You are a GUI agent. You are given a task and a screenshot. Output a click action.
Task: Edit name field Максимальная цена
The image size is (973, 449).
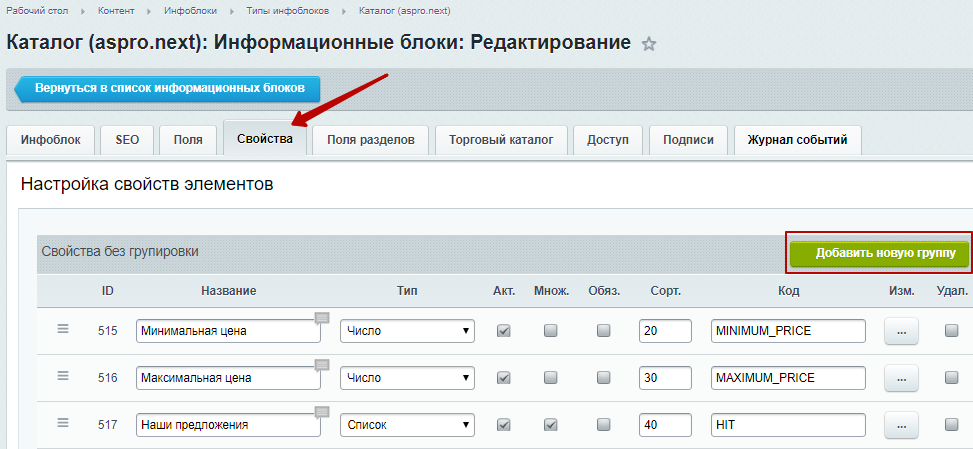pos(228,378)
